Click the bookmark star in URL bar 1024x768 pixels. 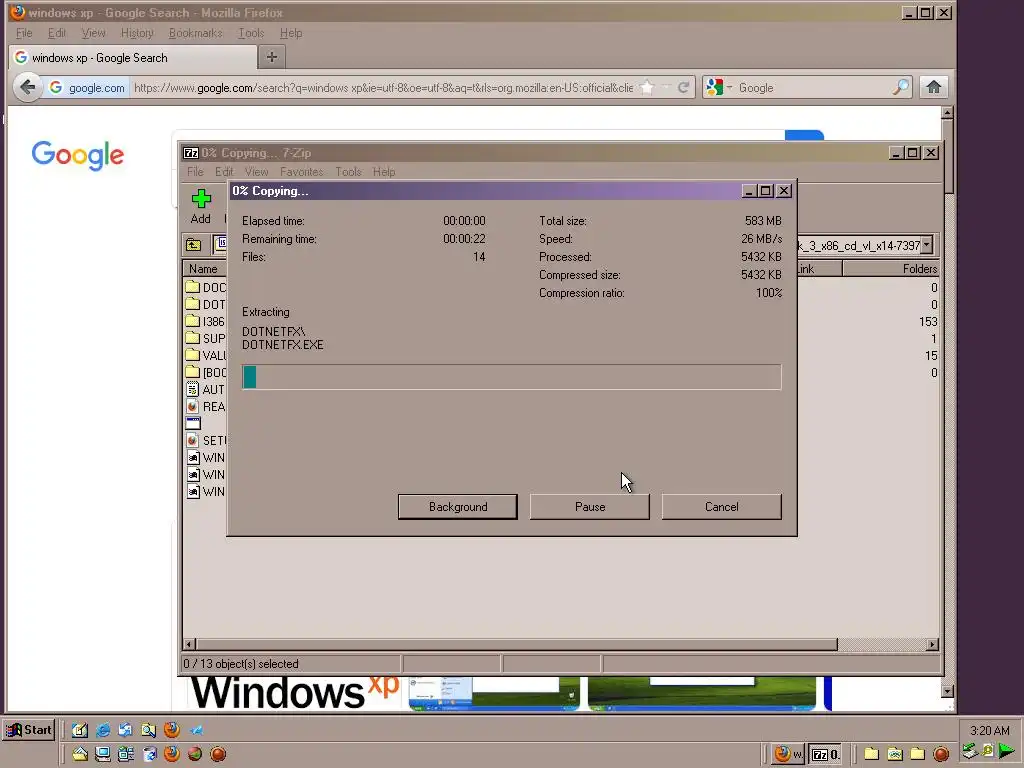coord(647,88)
